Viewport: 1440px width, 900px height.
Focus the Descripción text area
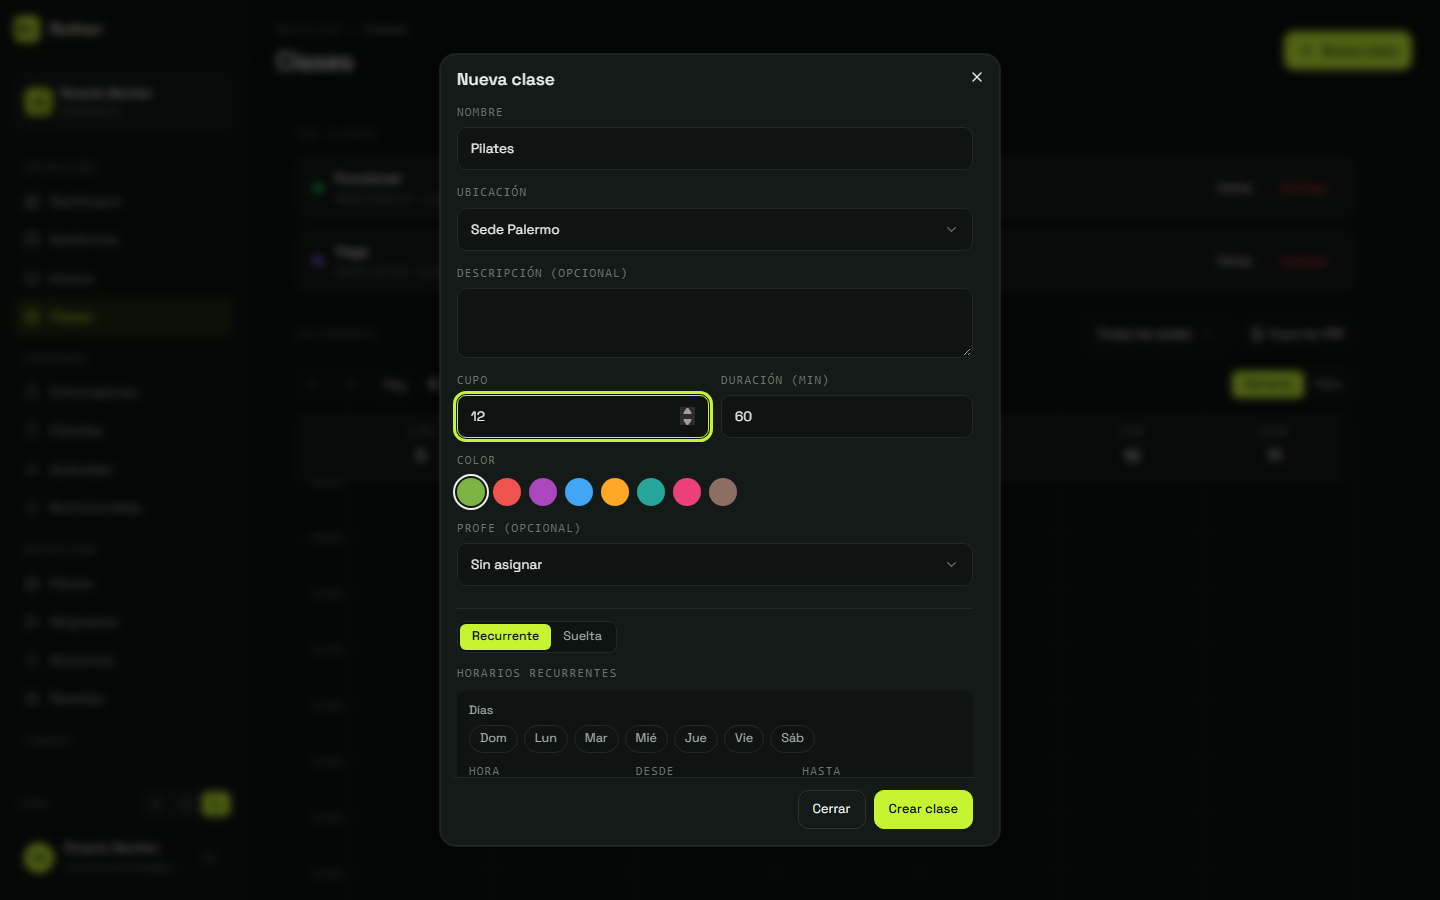click(x=714, y=323)
